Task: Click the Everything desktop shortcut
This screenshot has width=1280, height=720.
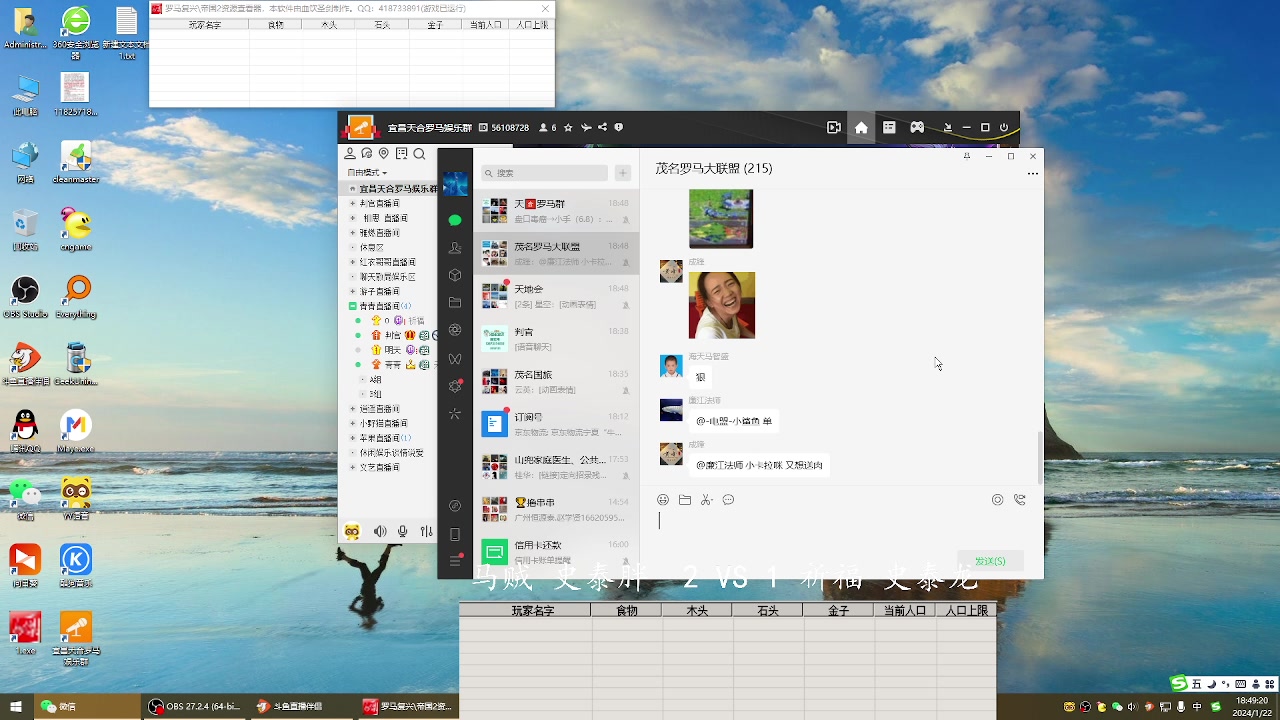Action: click(x=76, y=297)
